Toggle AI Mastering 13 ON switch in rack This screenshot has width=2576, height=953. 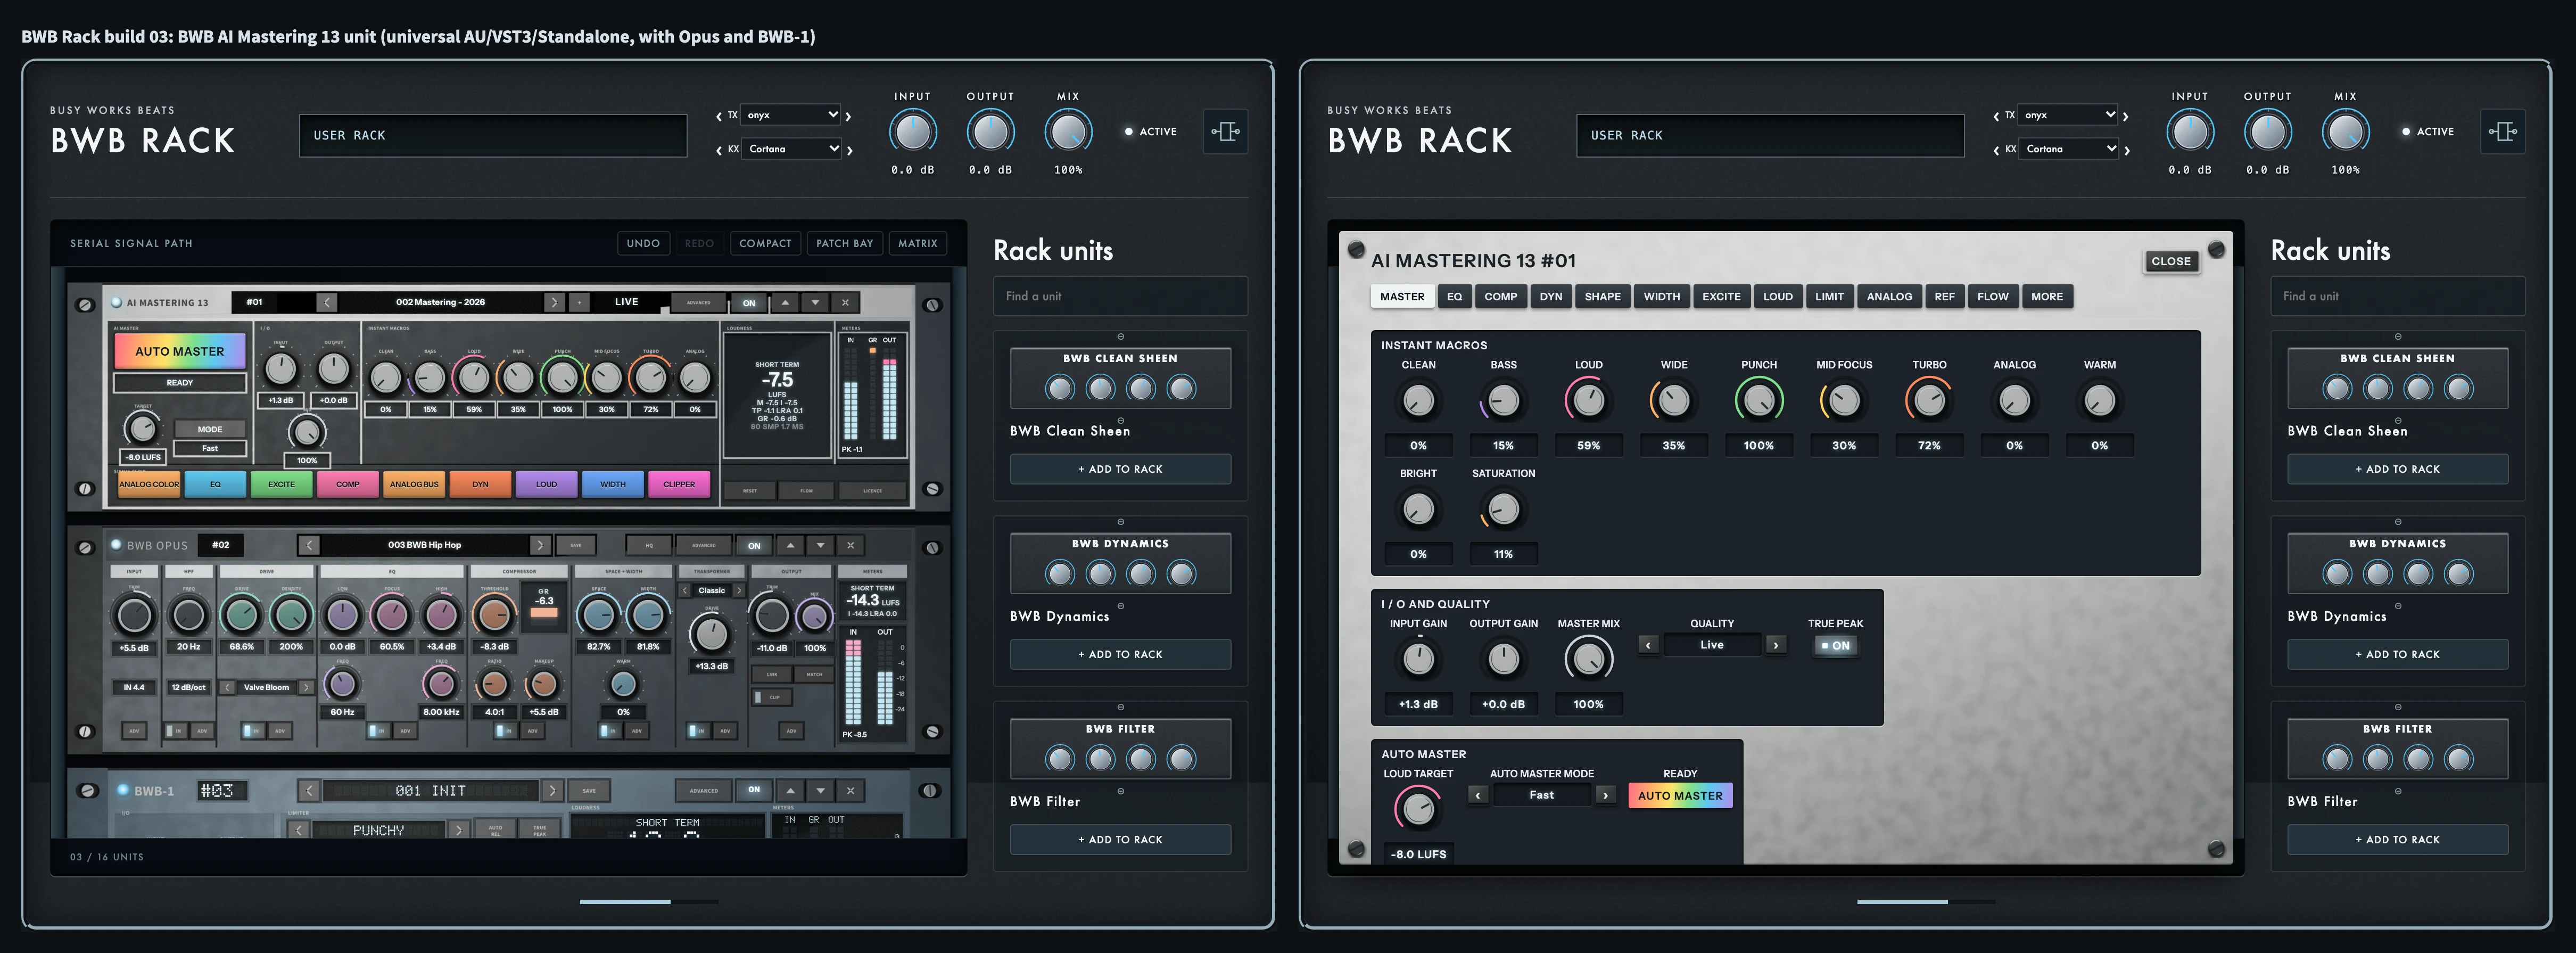tap(749, 303)
